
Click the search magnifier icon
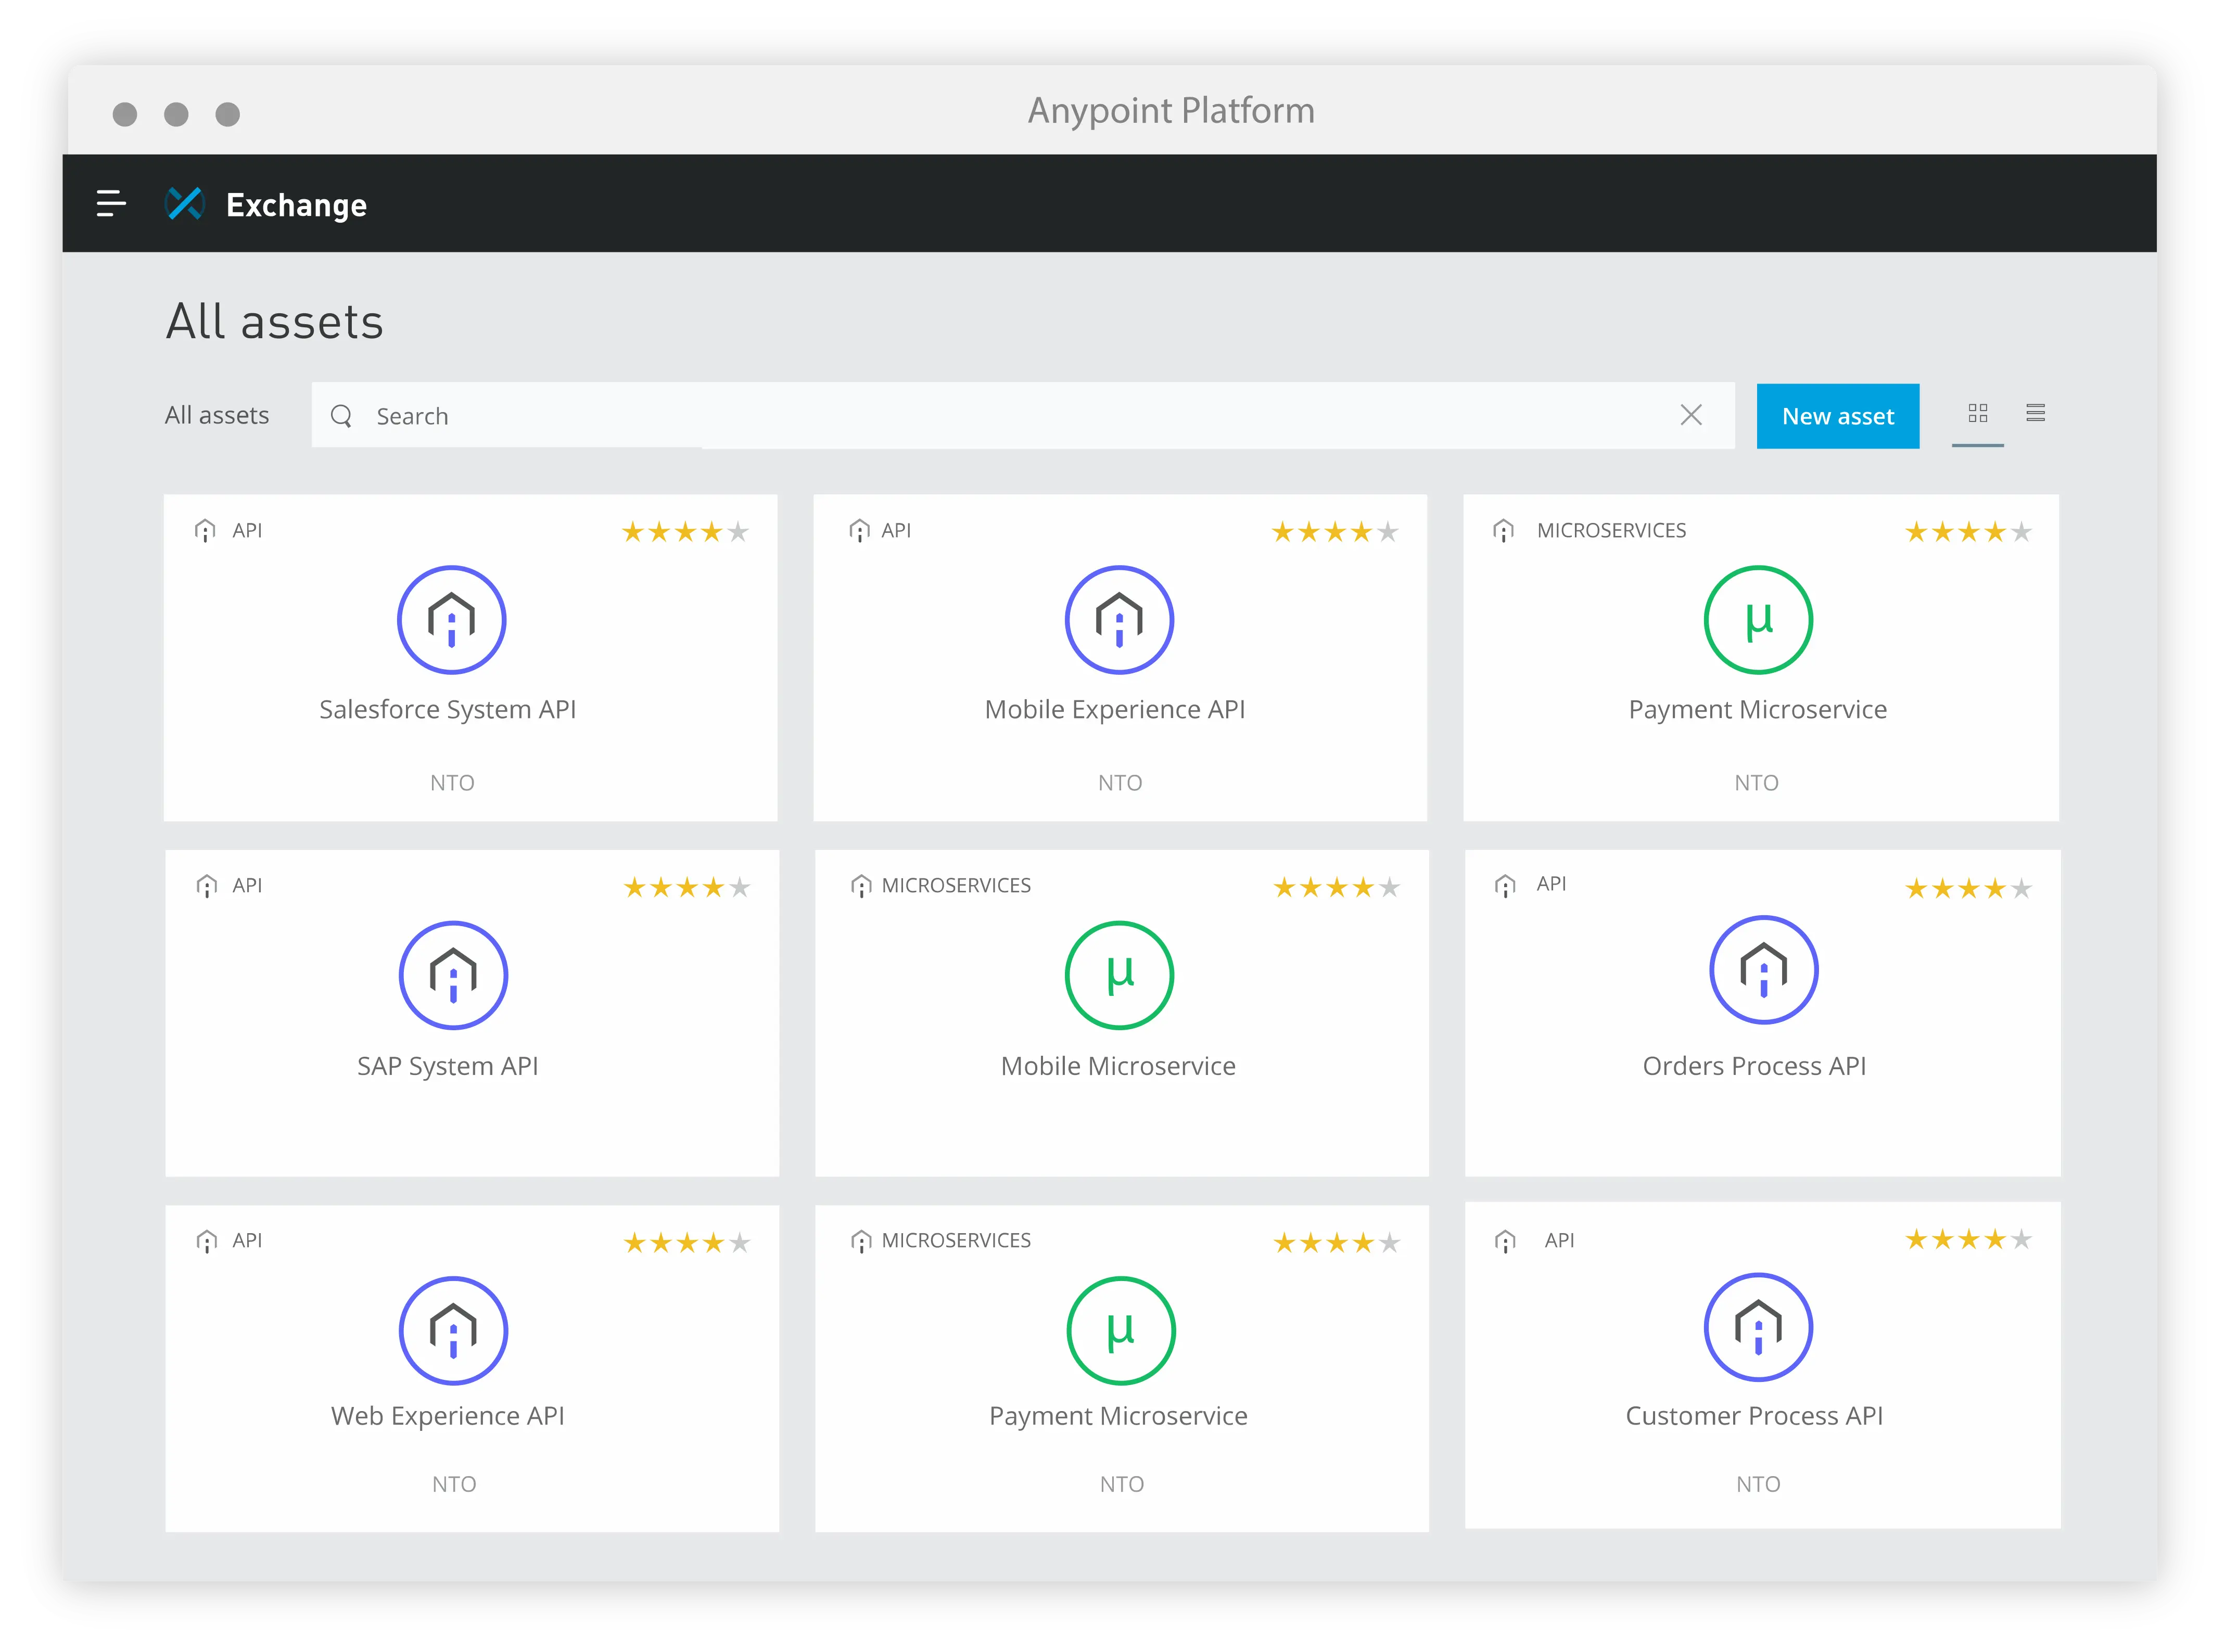(341, 415)
